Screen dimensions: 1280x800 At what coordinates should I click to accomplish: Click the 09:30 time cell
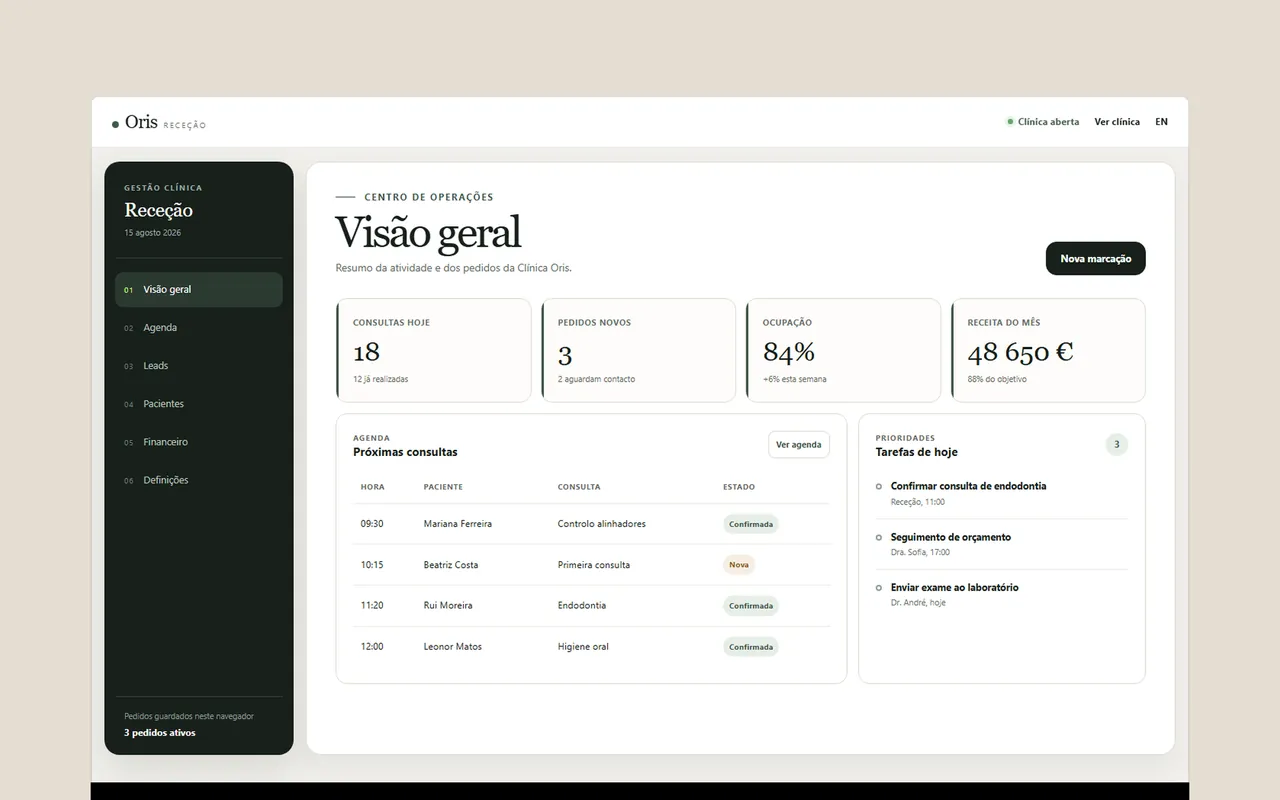(372, 524)
